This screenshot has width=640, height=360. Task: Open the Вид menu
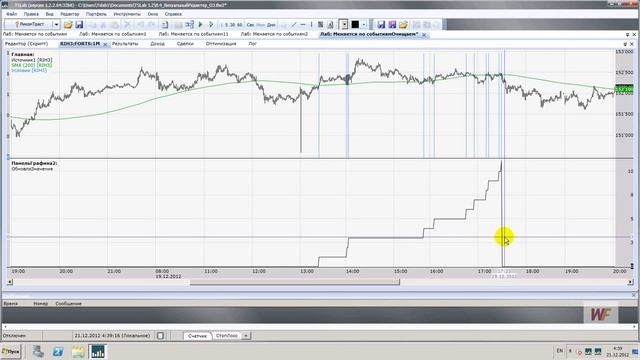49,14
